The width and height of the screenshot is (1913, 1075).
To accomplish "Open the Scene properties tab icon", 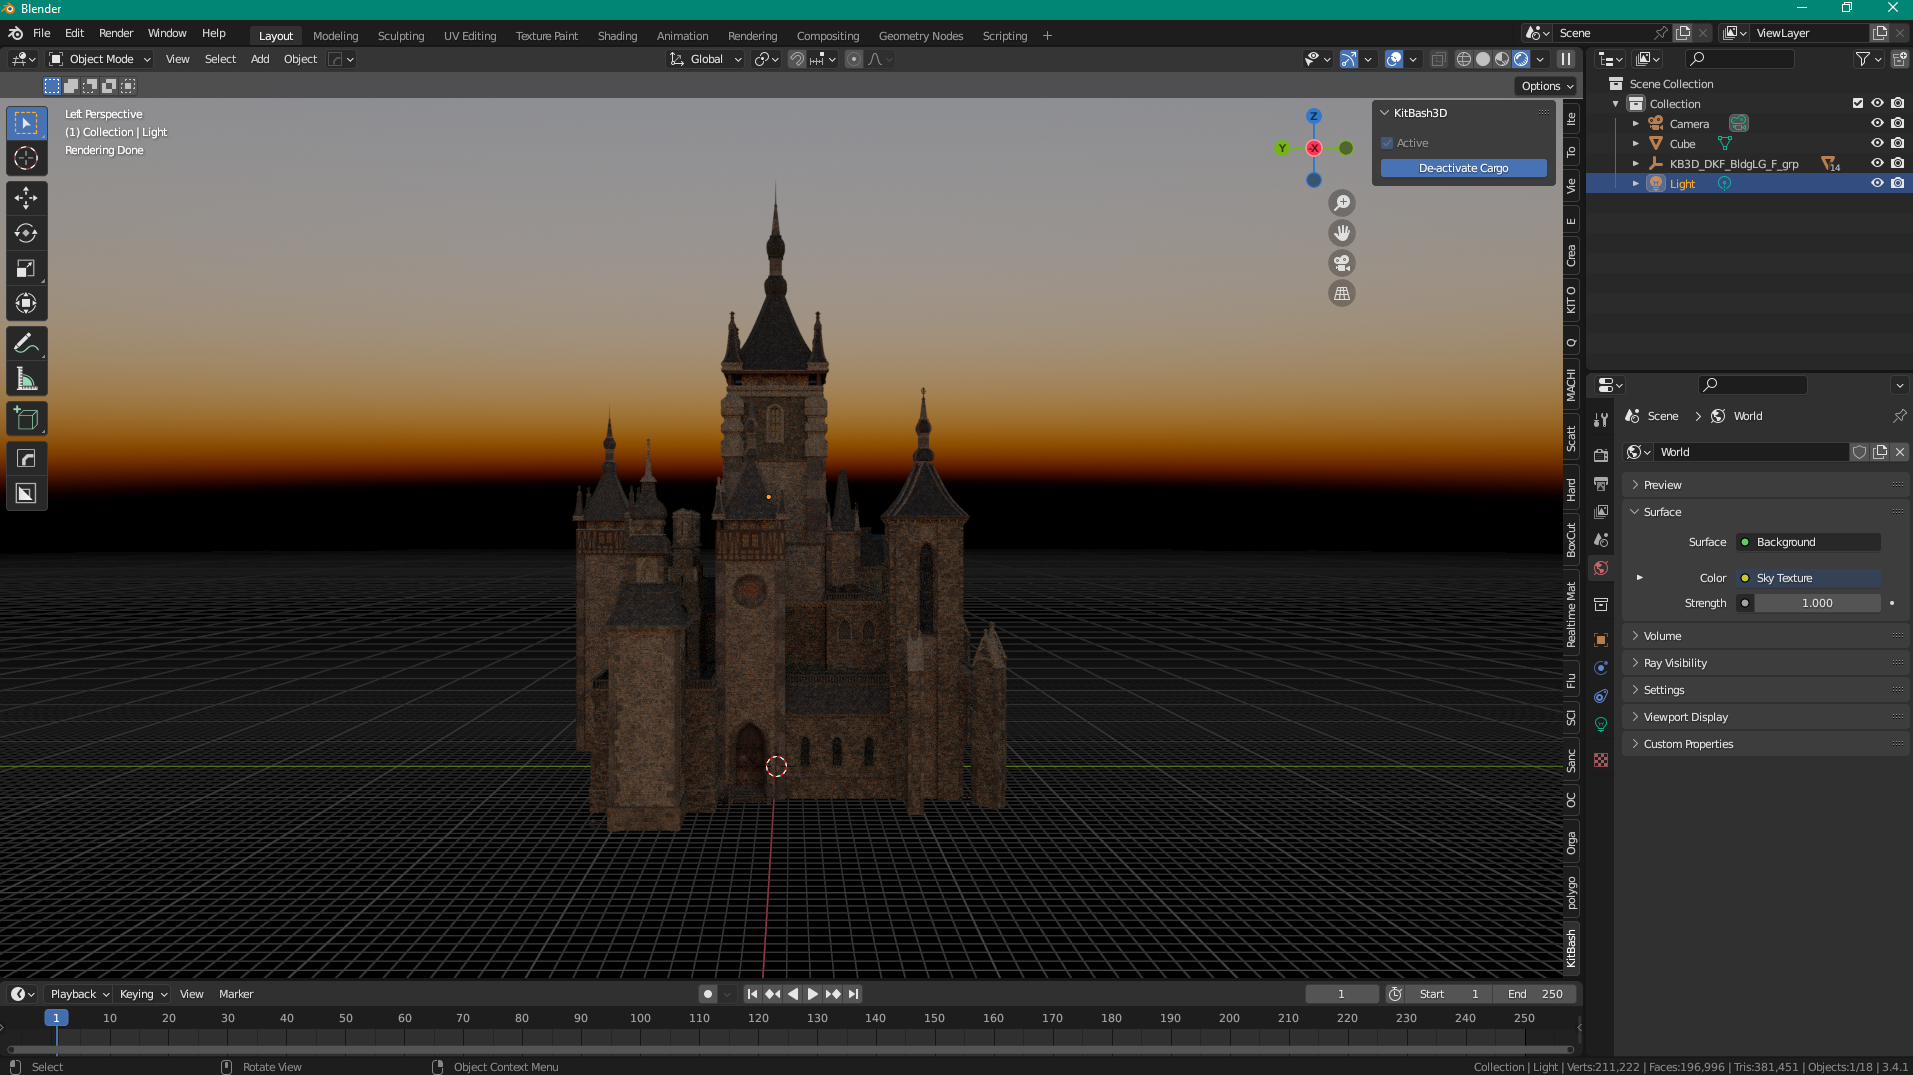I will pos(1601,540).
